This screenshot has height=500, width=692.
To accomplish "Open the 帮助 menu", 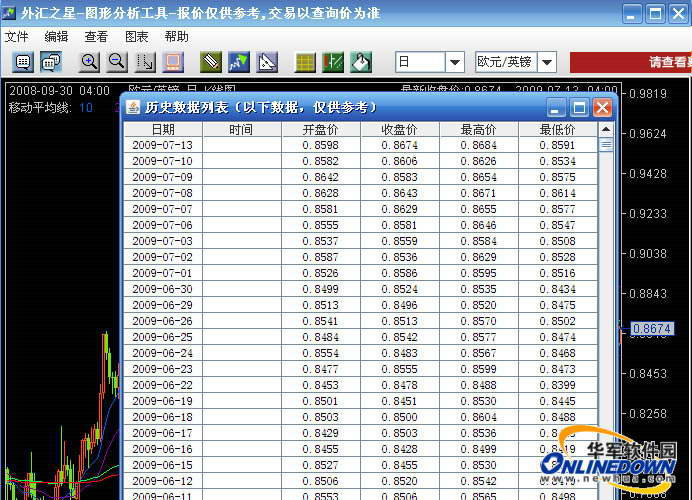I will [x=177, y=37].
